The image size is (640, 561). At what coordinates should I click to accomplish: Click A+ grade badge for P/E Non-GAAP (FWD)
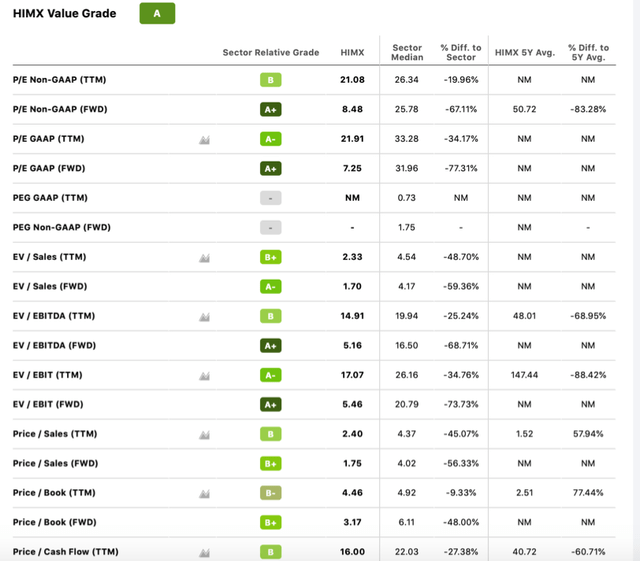click(x=271, y=109)
